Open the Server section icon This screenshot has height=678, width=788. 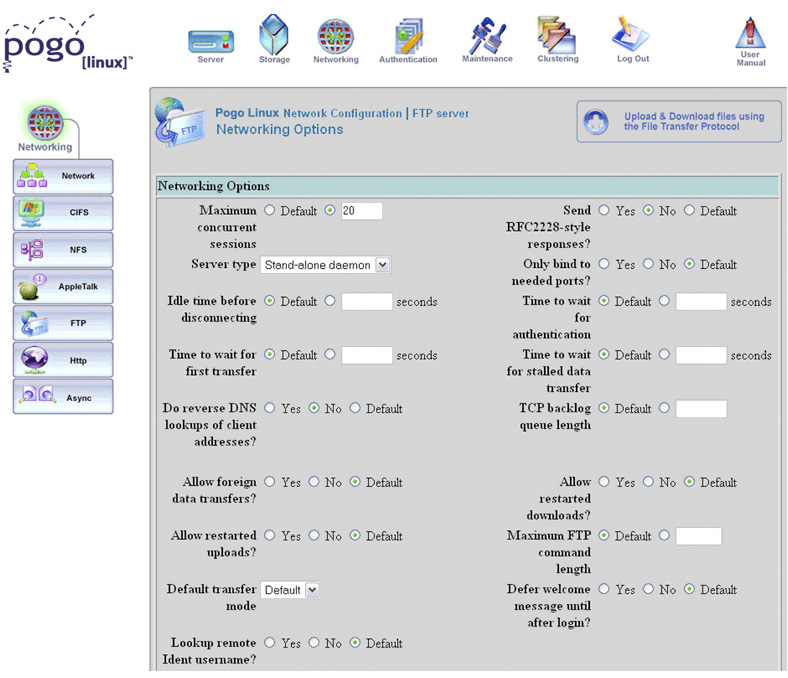pos(211,42)
